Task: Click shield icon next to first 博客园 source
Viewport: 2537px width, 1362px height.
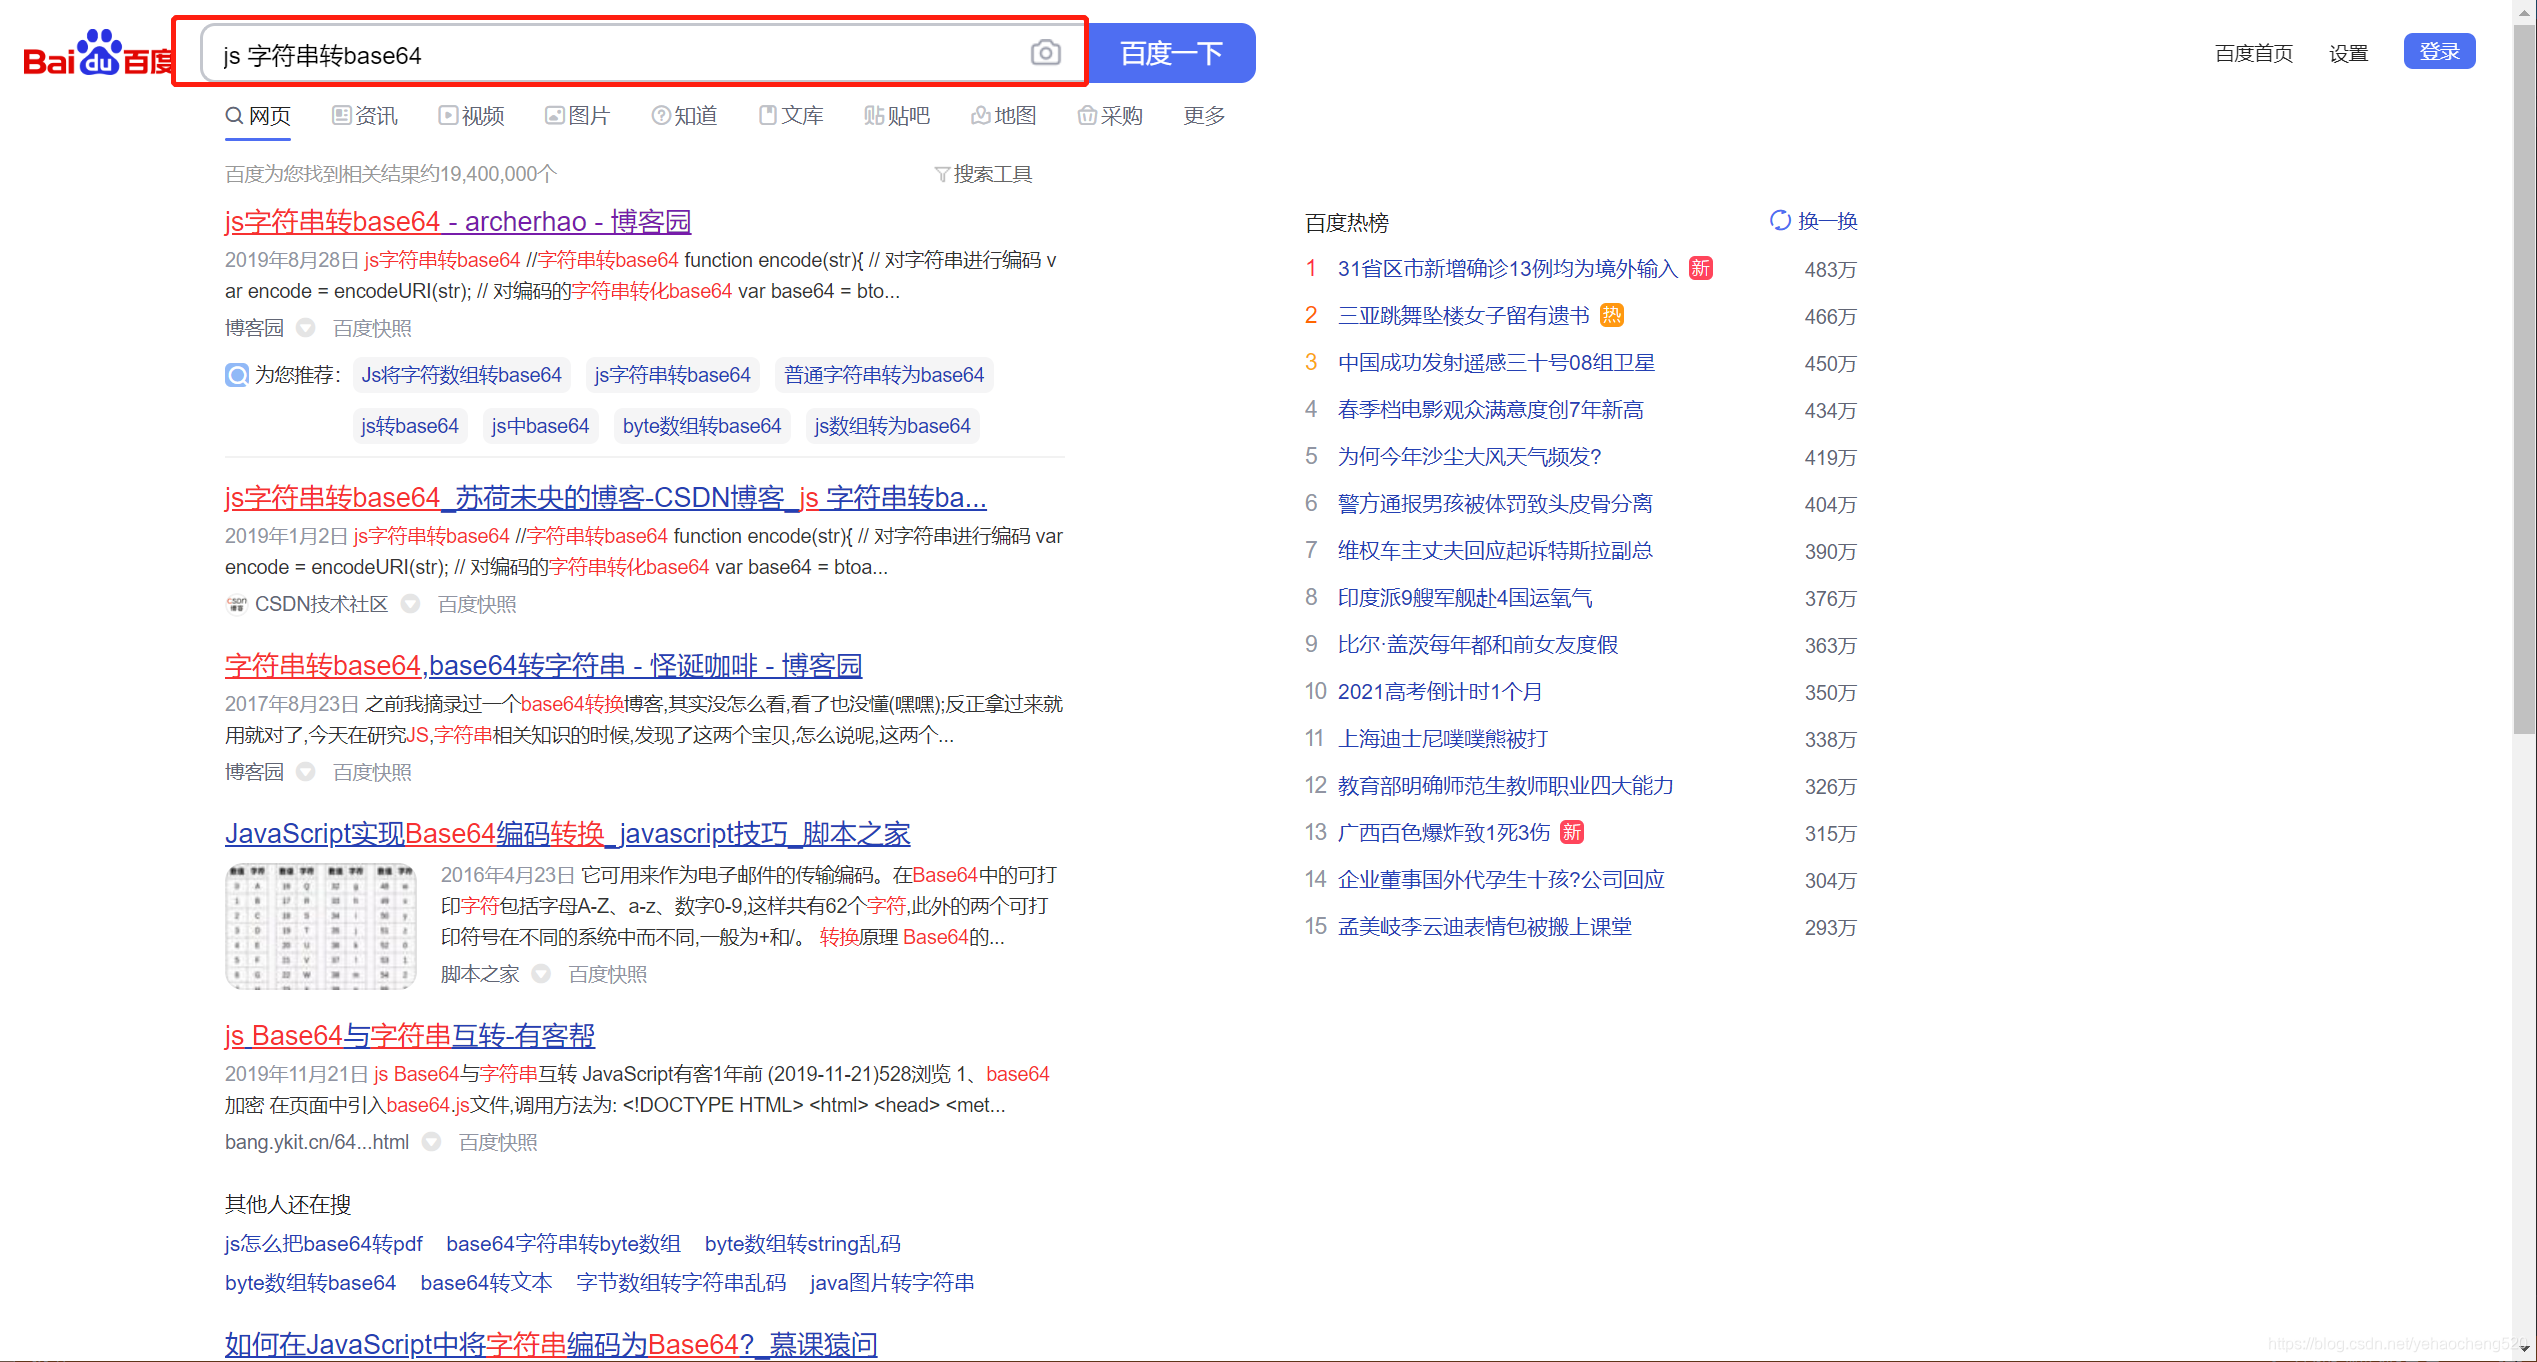Action: [306, 328]
